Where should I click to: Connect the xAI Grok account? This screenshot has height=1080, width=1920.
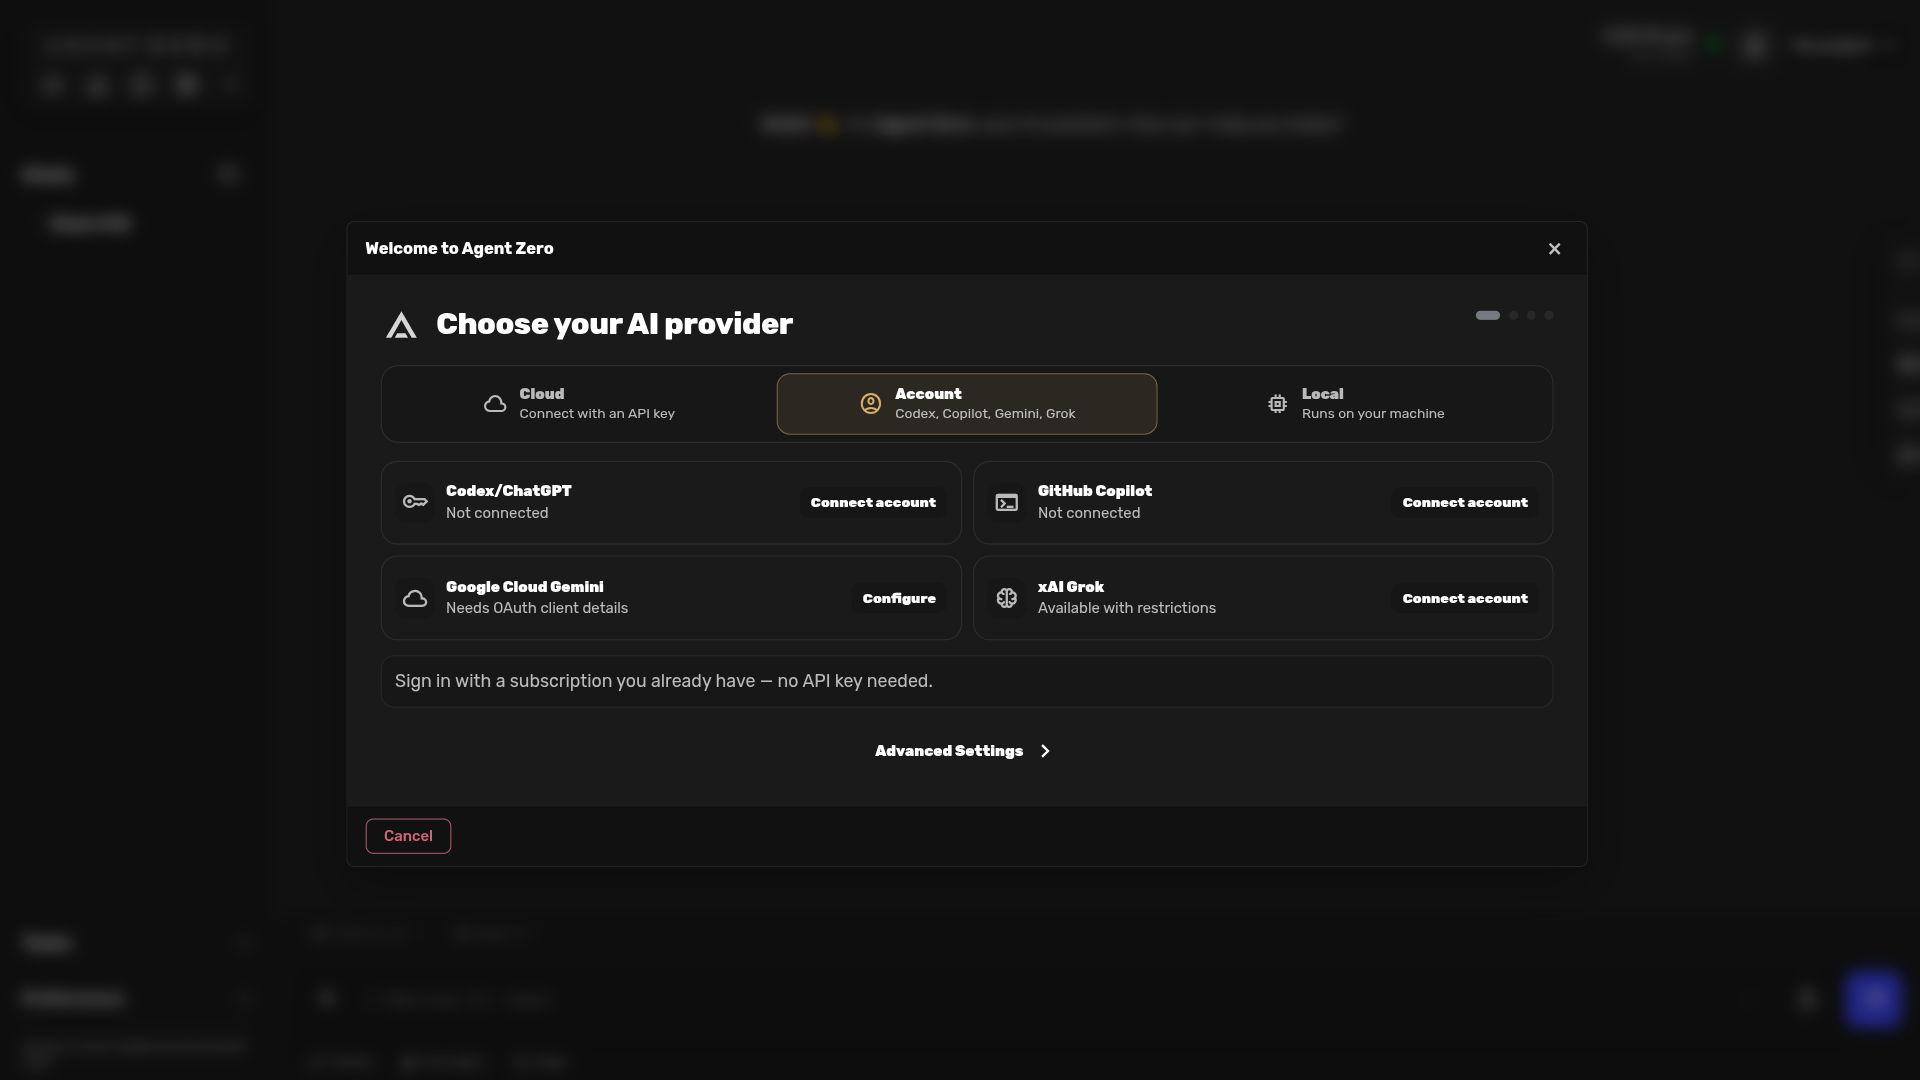coord(1465,598)
